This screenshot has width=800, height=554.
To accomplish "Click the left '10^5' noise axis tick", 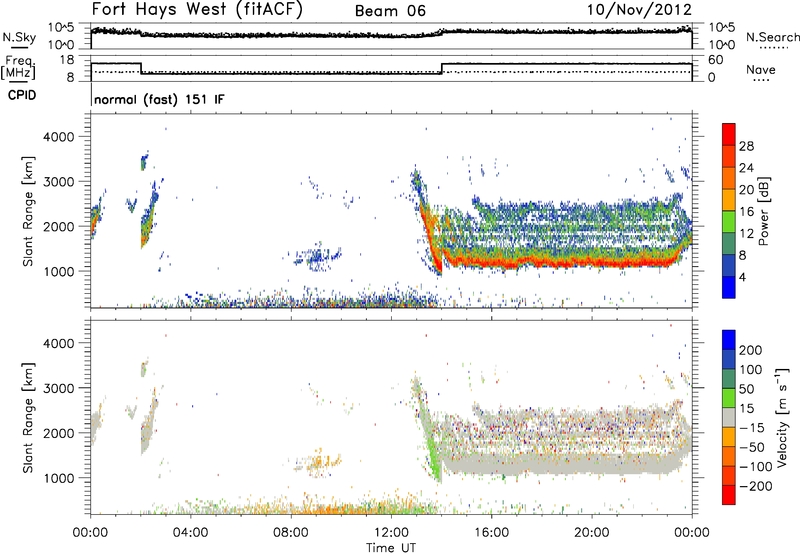I will click(x=62, y=28).
